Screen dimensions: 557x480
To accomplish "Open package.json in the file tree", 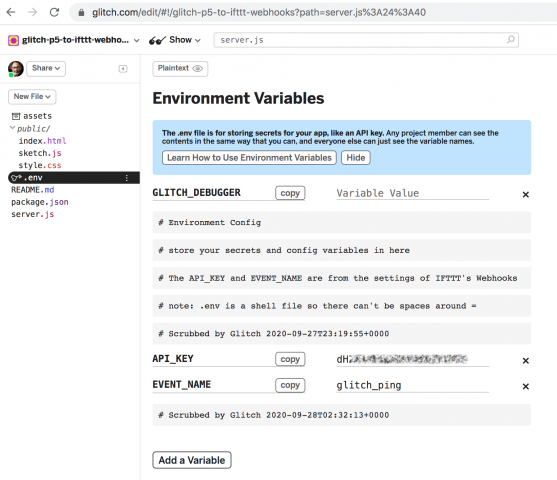I will pos(40,202).
